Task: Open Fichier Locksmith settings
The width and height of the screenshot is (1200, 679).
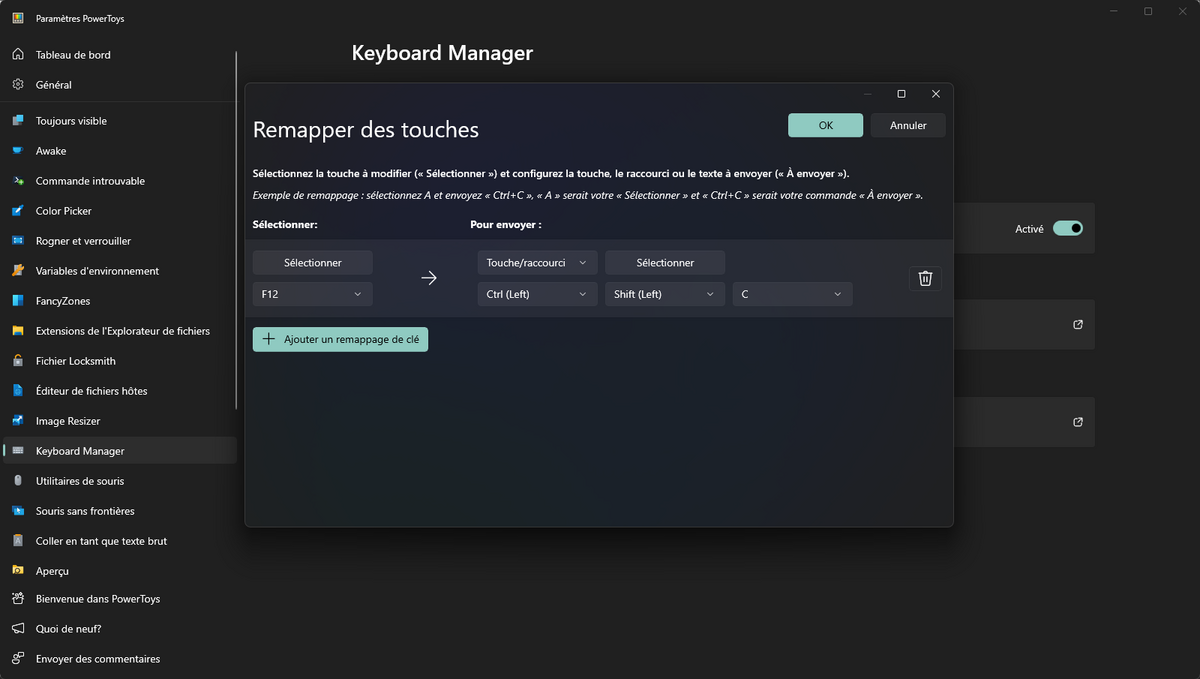Action: coord(120,361)
